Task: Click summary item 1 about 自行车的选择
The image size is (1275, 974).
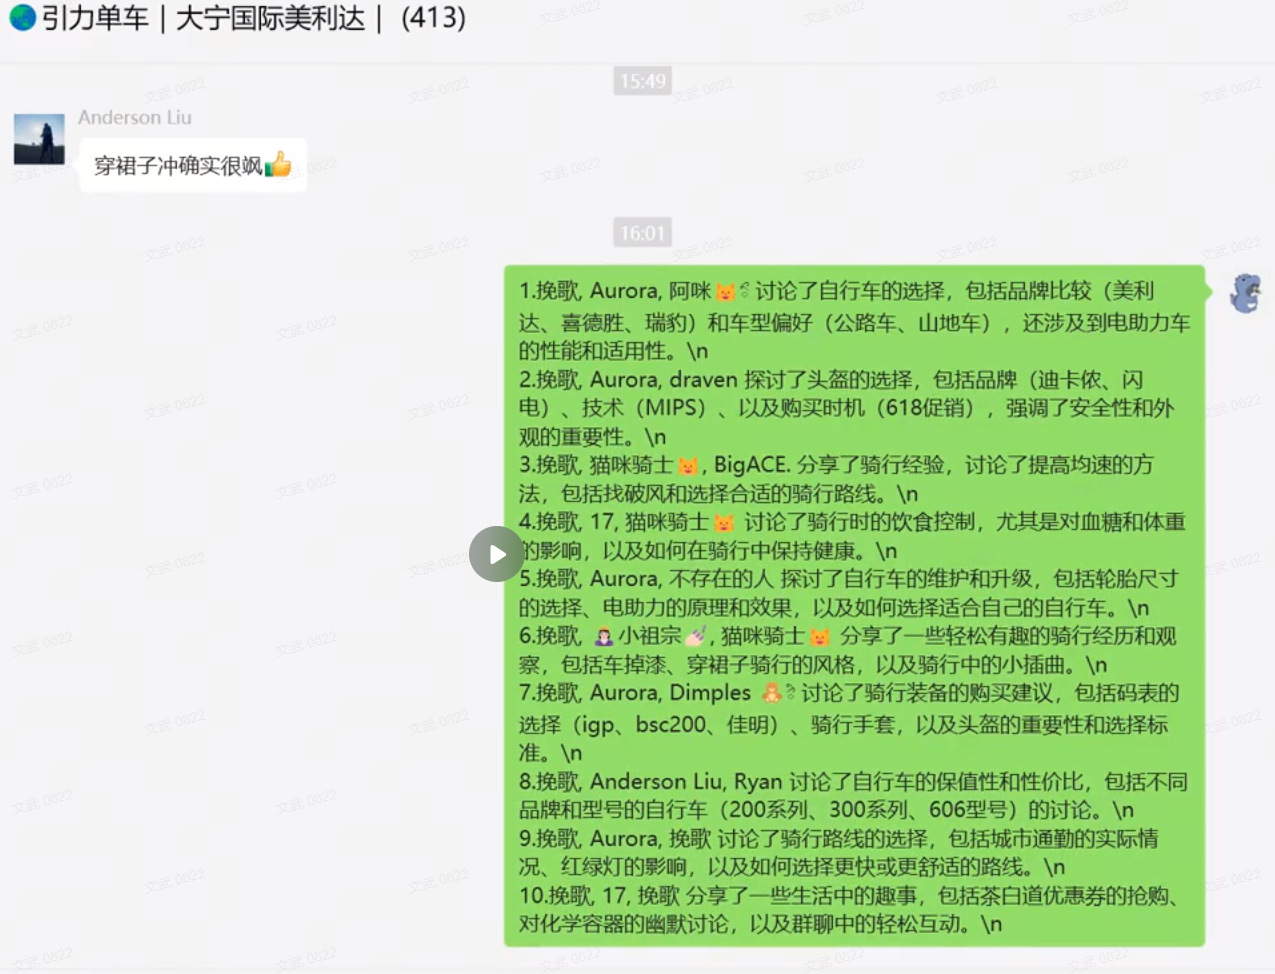Action: click(854, 321)
